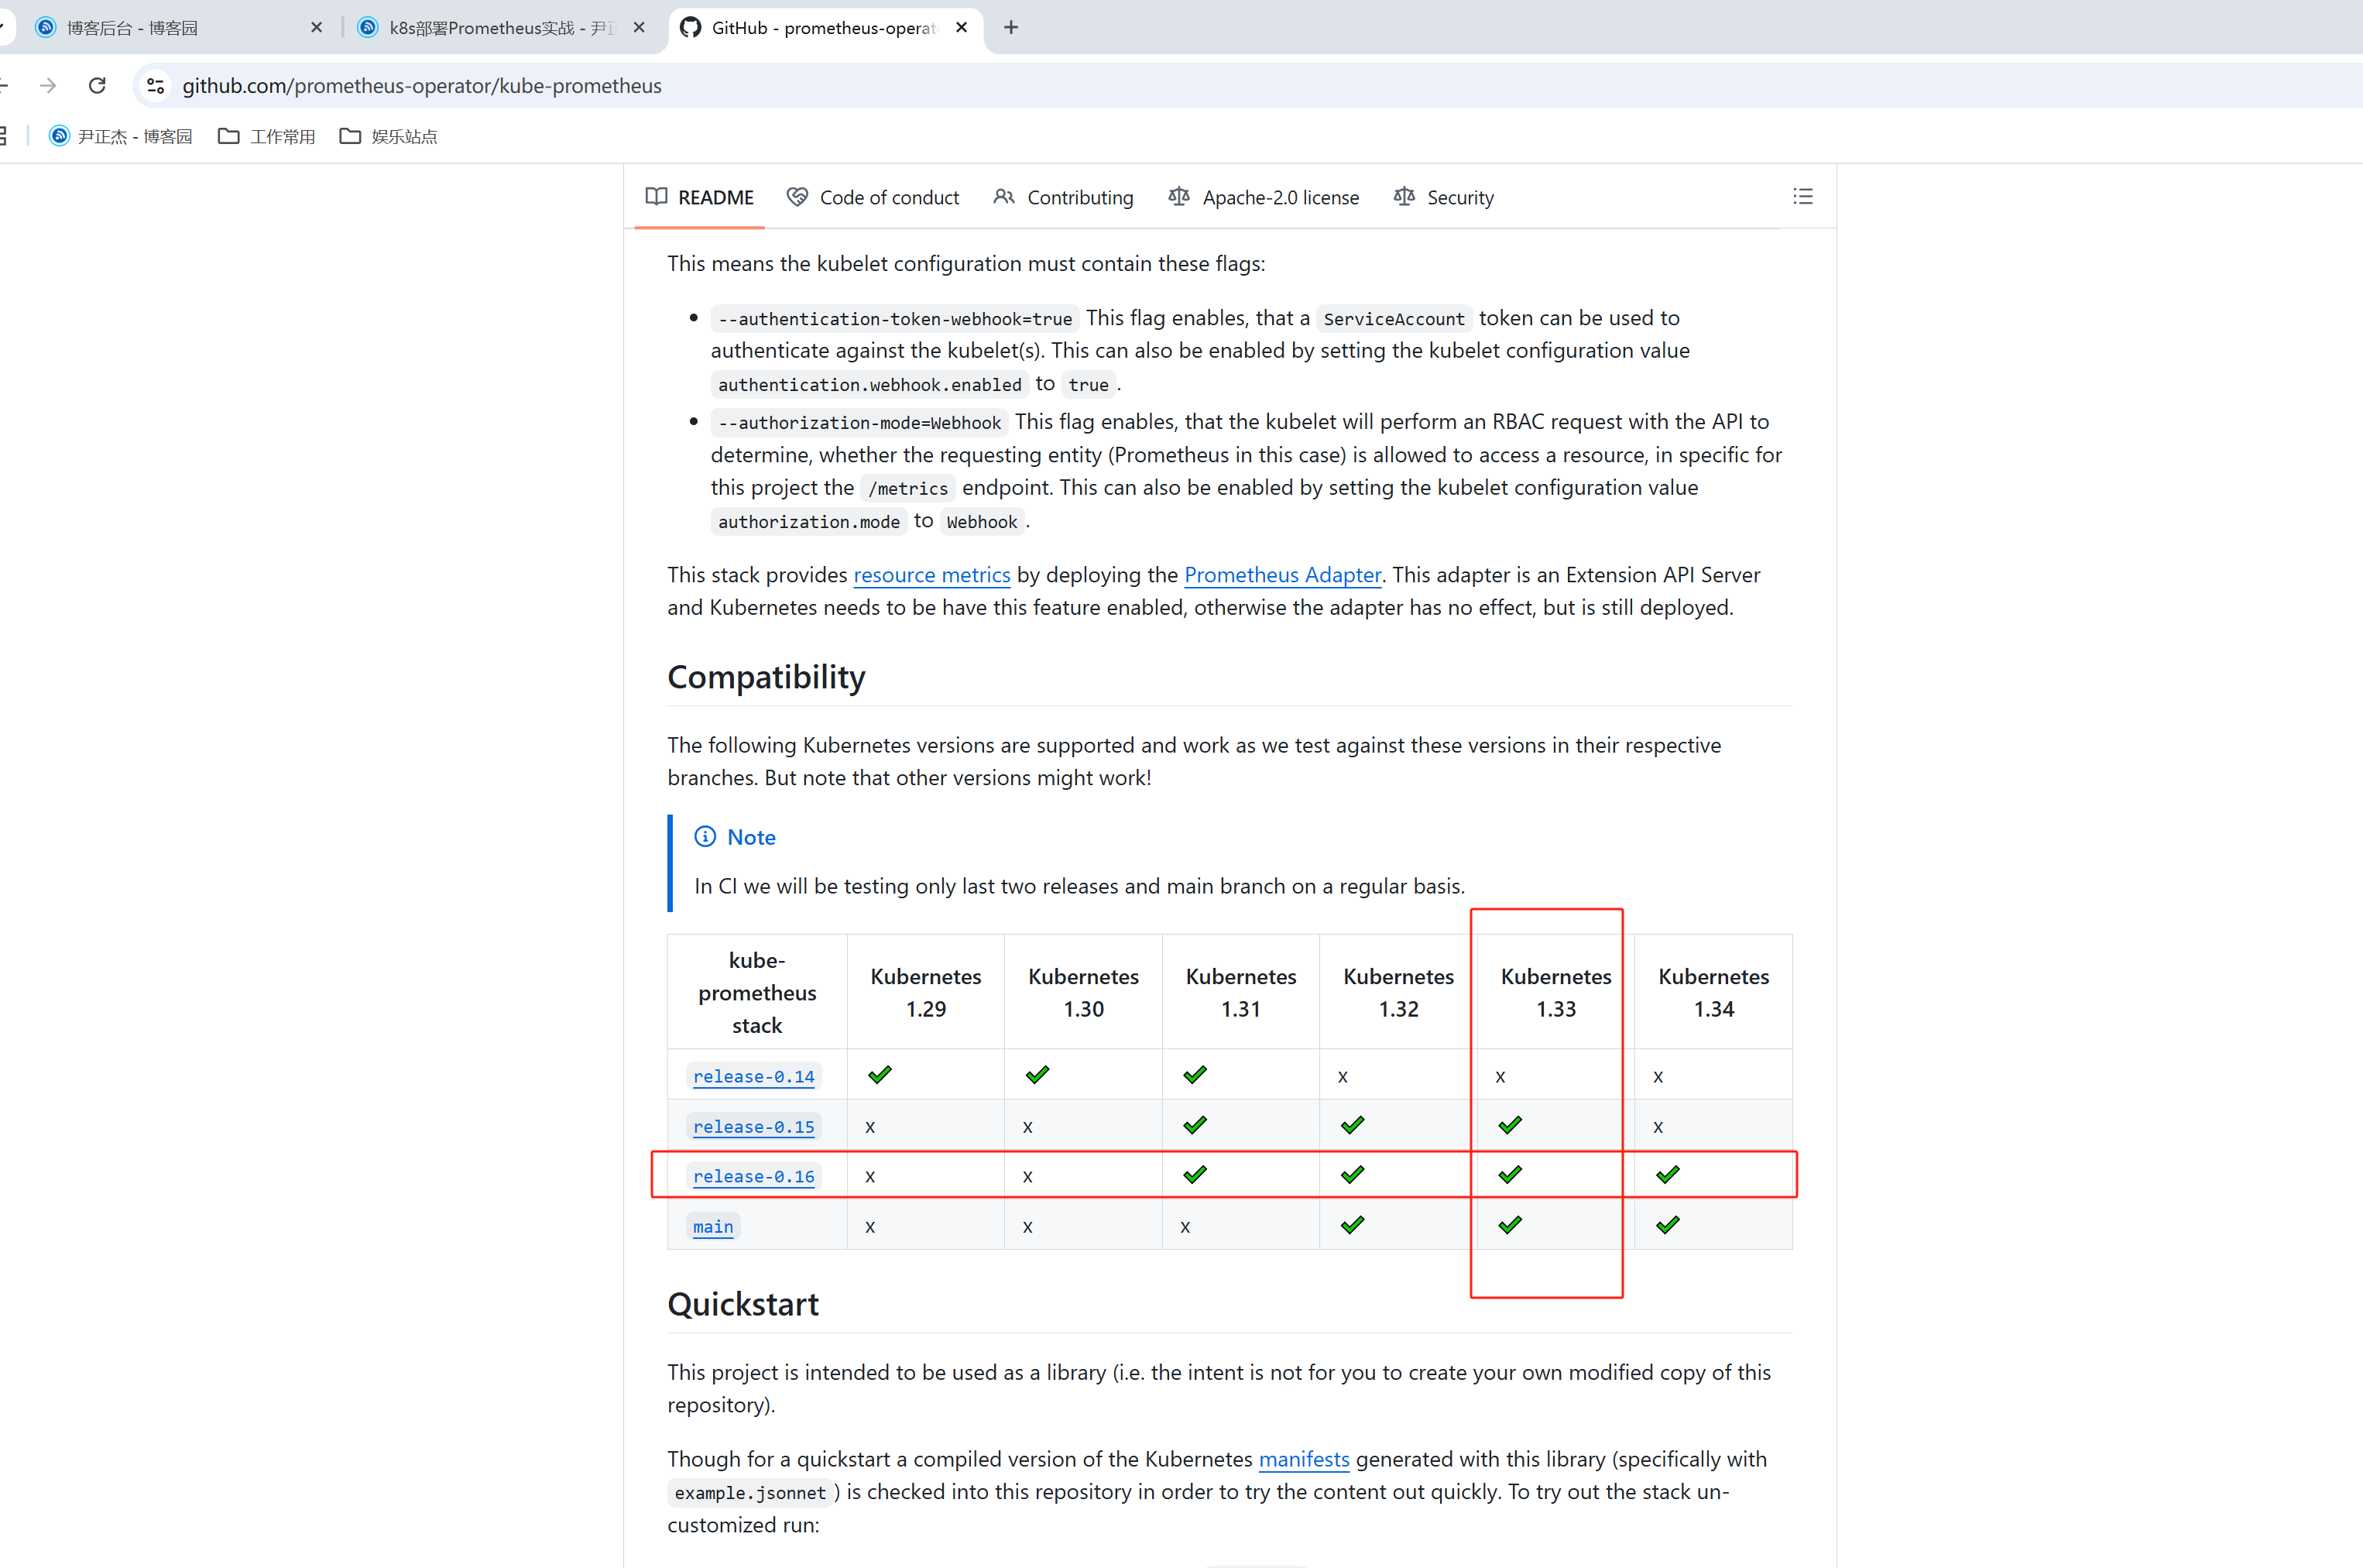Open the 娱乐站点 bookmarks folder

[389, 136]
